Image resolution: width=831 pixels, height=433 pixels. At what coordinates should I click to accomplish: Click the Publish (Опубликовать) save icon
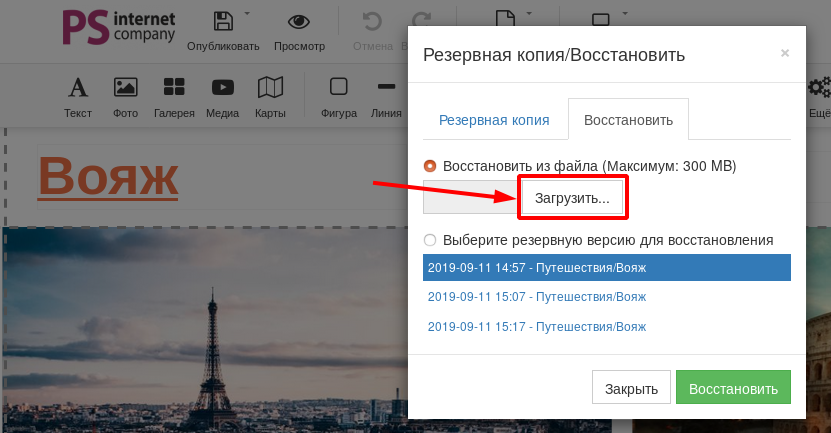(223, 22)
